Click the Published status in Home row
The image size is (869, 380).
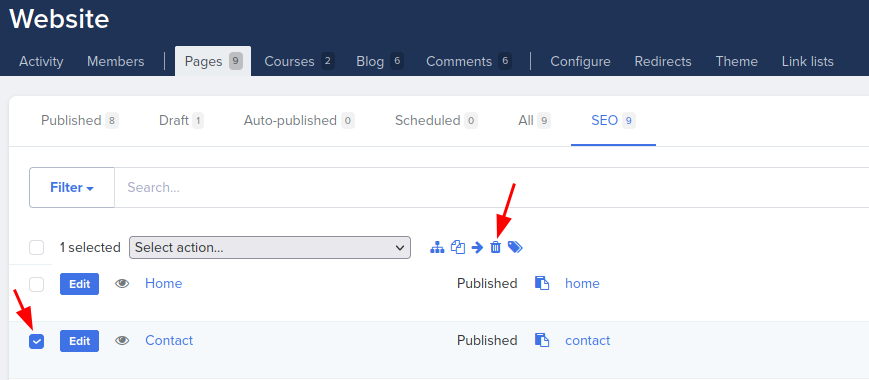[487, 284]
